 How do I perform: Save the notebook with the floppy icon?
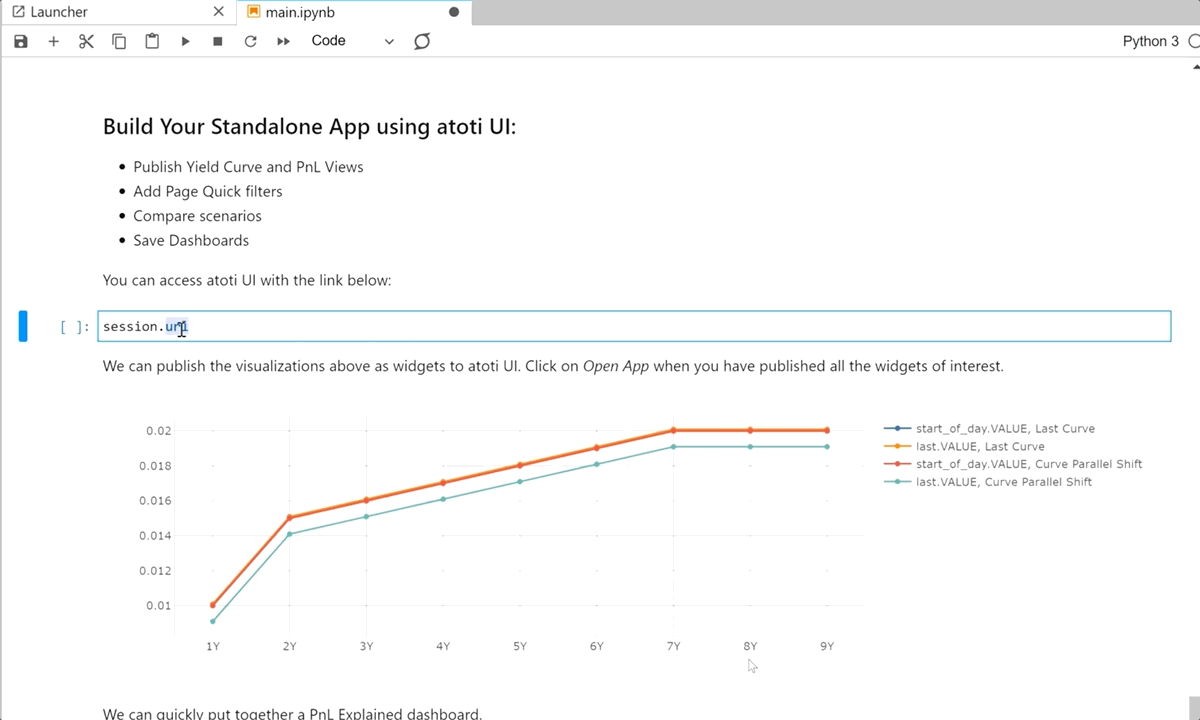pyautogui.click(x=21, y=41)
